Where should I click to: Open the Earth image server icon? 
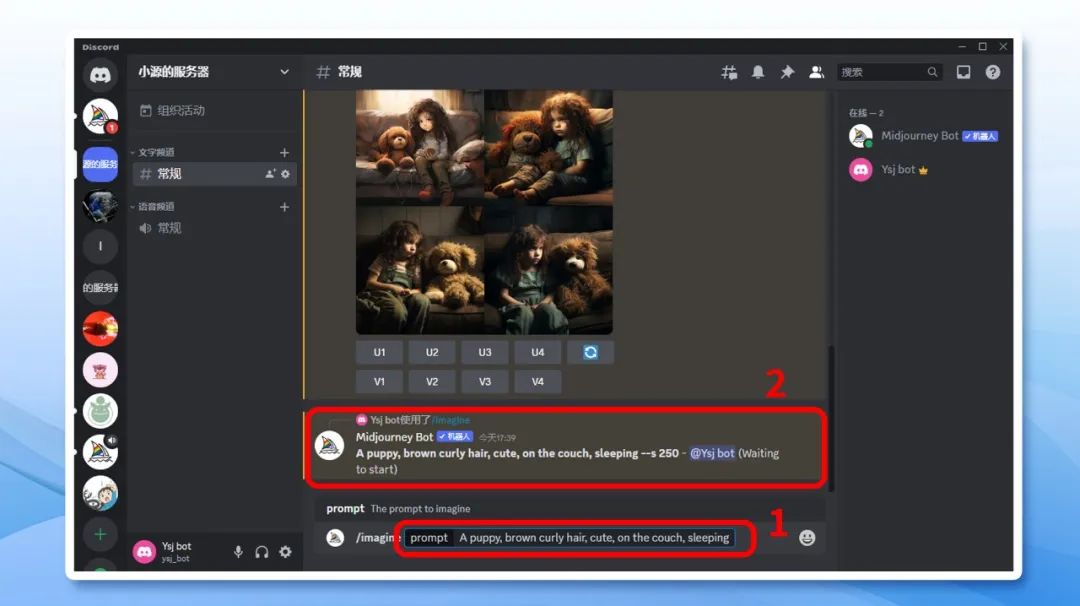(x=101, y=205)
